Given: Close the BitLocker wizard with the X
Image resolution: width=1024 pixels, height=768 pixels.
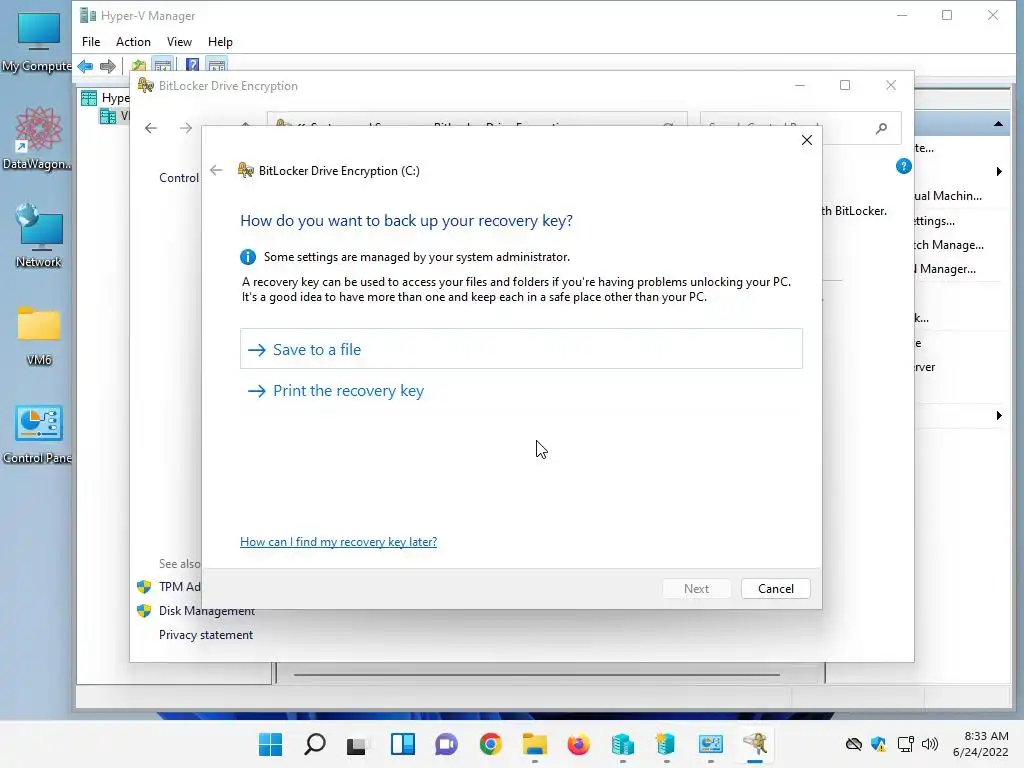Looking at the screenshot, I should pos(807,140).
